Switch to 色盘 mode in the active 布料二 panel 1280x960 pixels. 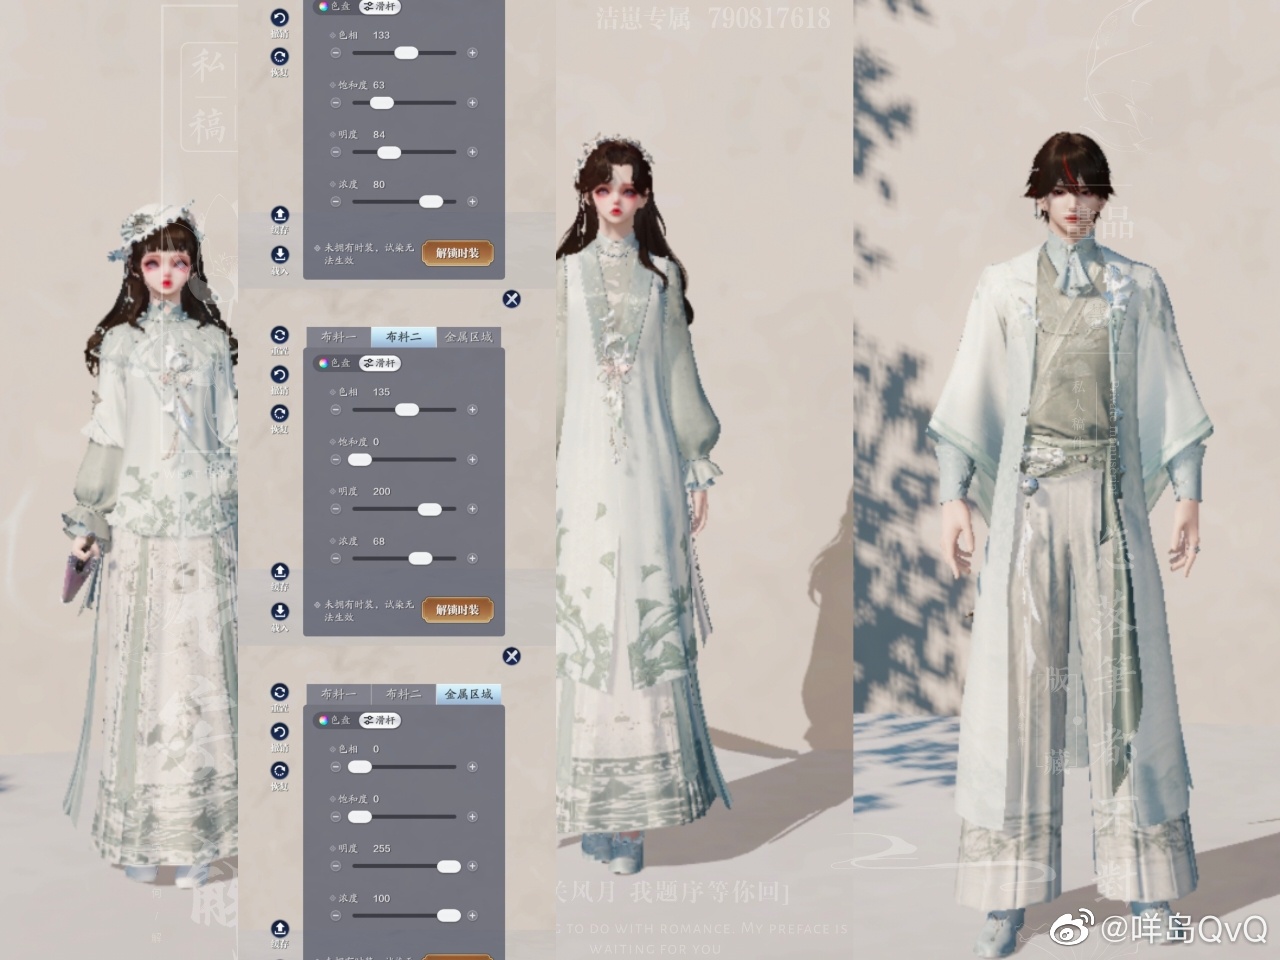coord(335,363)
